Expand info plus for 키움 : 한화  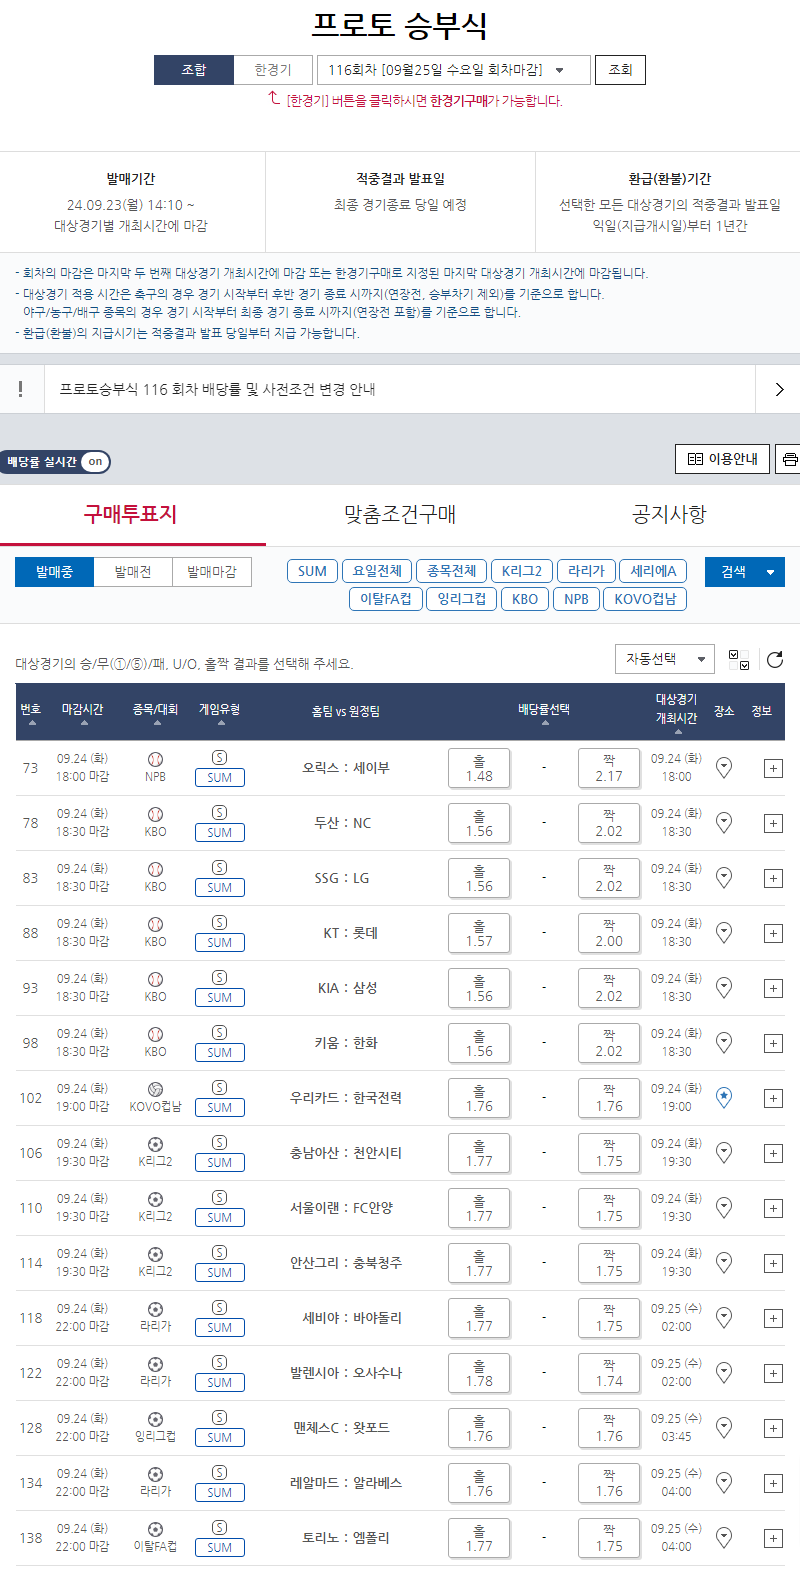click(773, 1043)
